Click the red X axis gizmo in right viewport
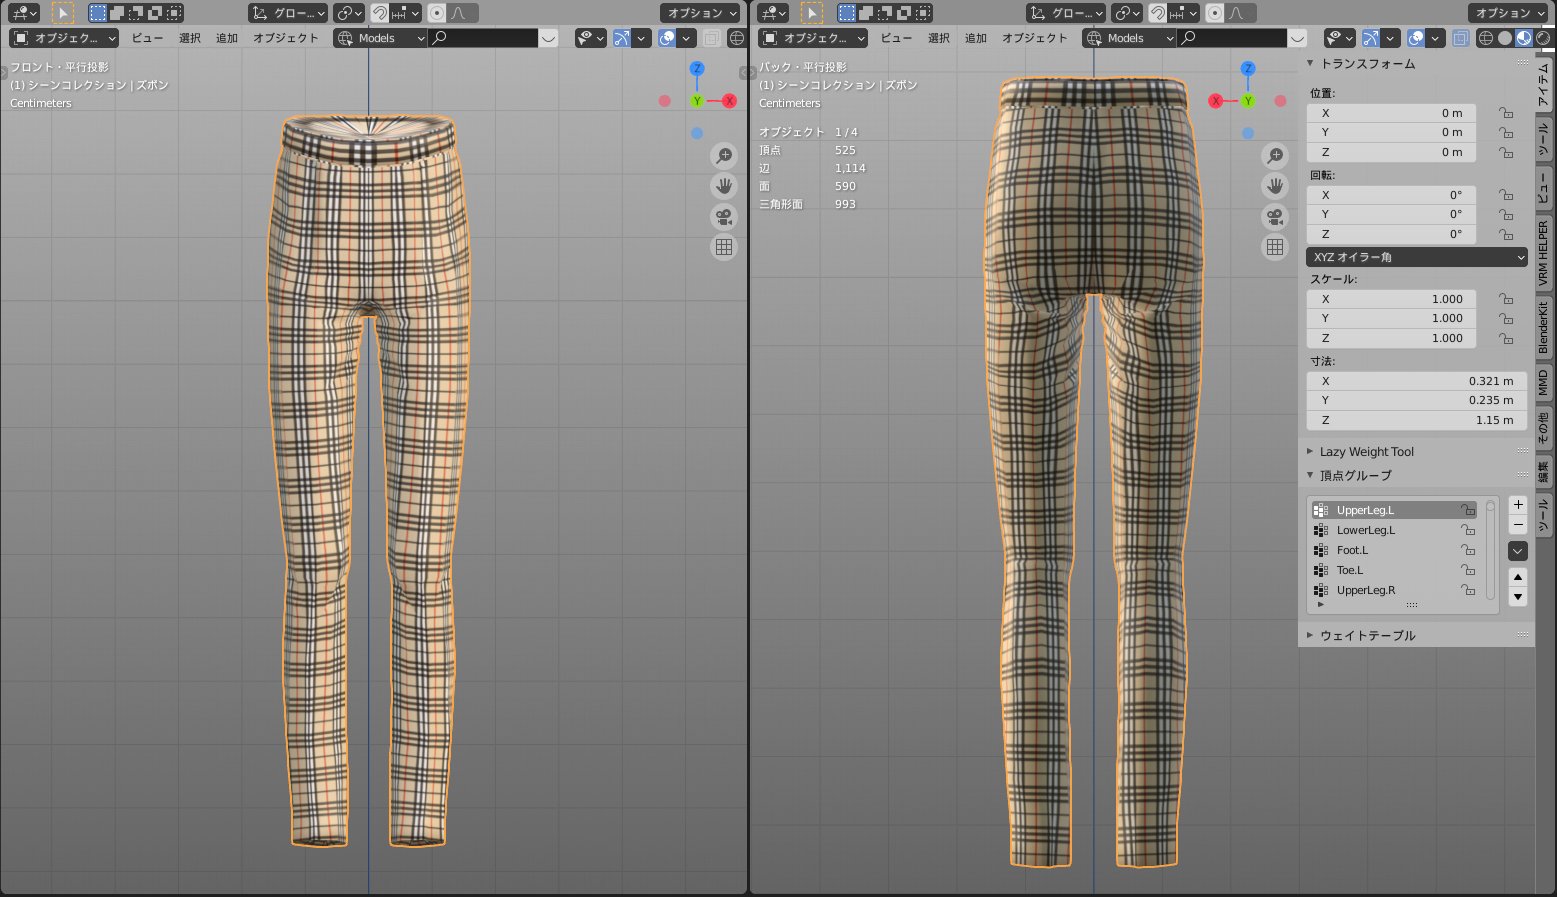The width and height of the screenshot is (1557, 897). point(1216,101)
